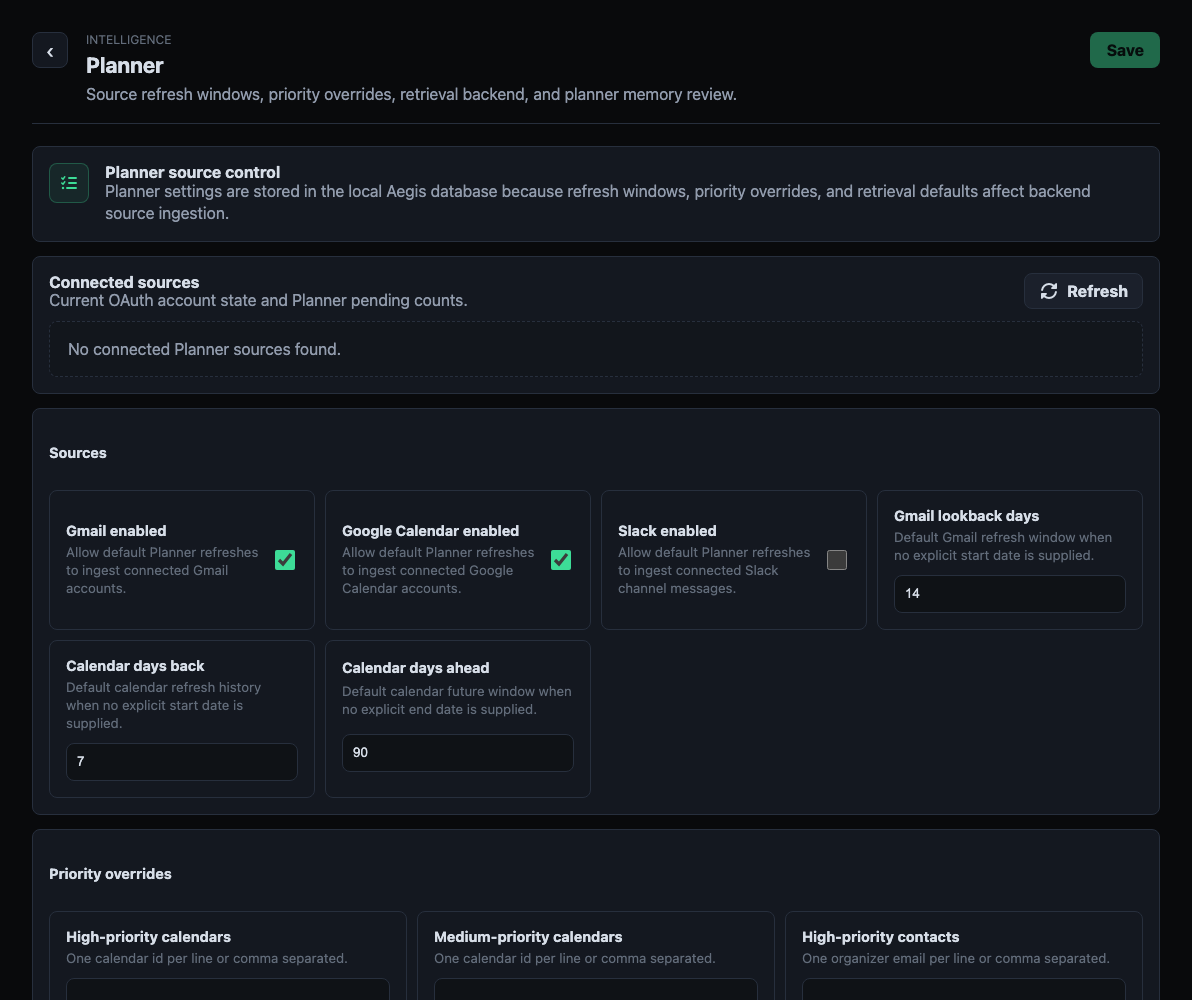Click the Planner source control title

[x=192, y=173]
